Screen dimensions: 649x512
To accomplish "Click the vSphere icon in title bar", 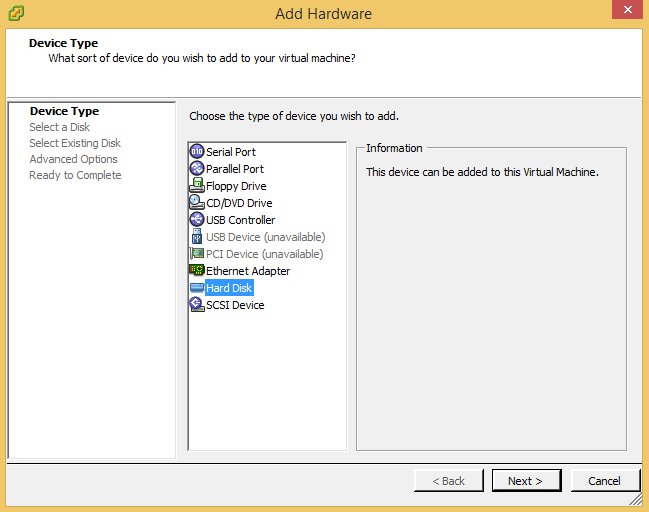I will pos(15,13).
